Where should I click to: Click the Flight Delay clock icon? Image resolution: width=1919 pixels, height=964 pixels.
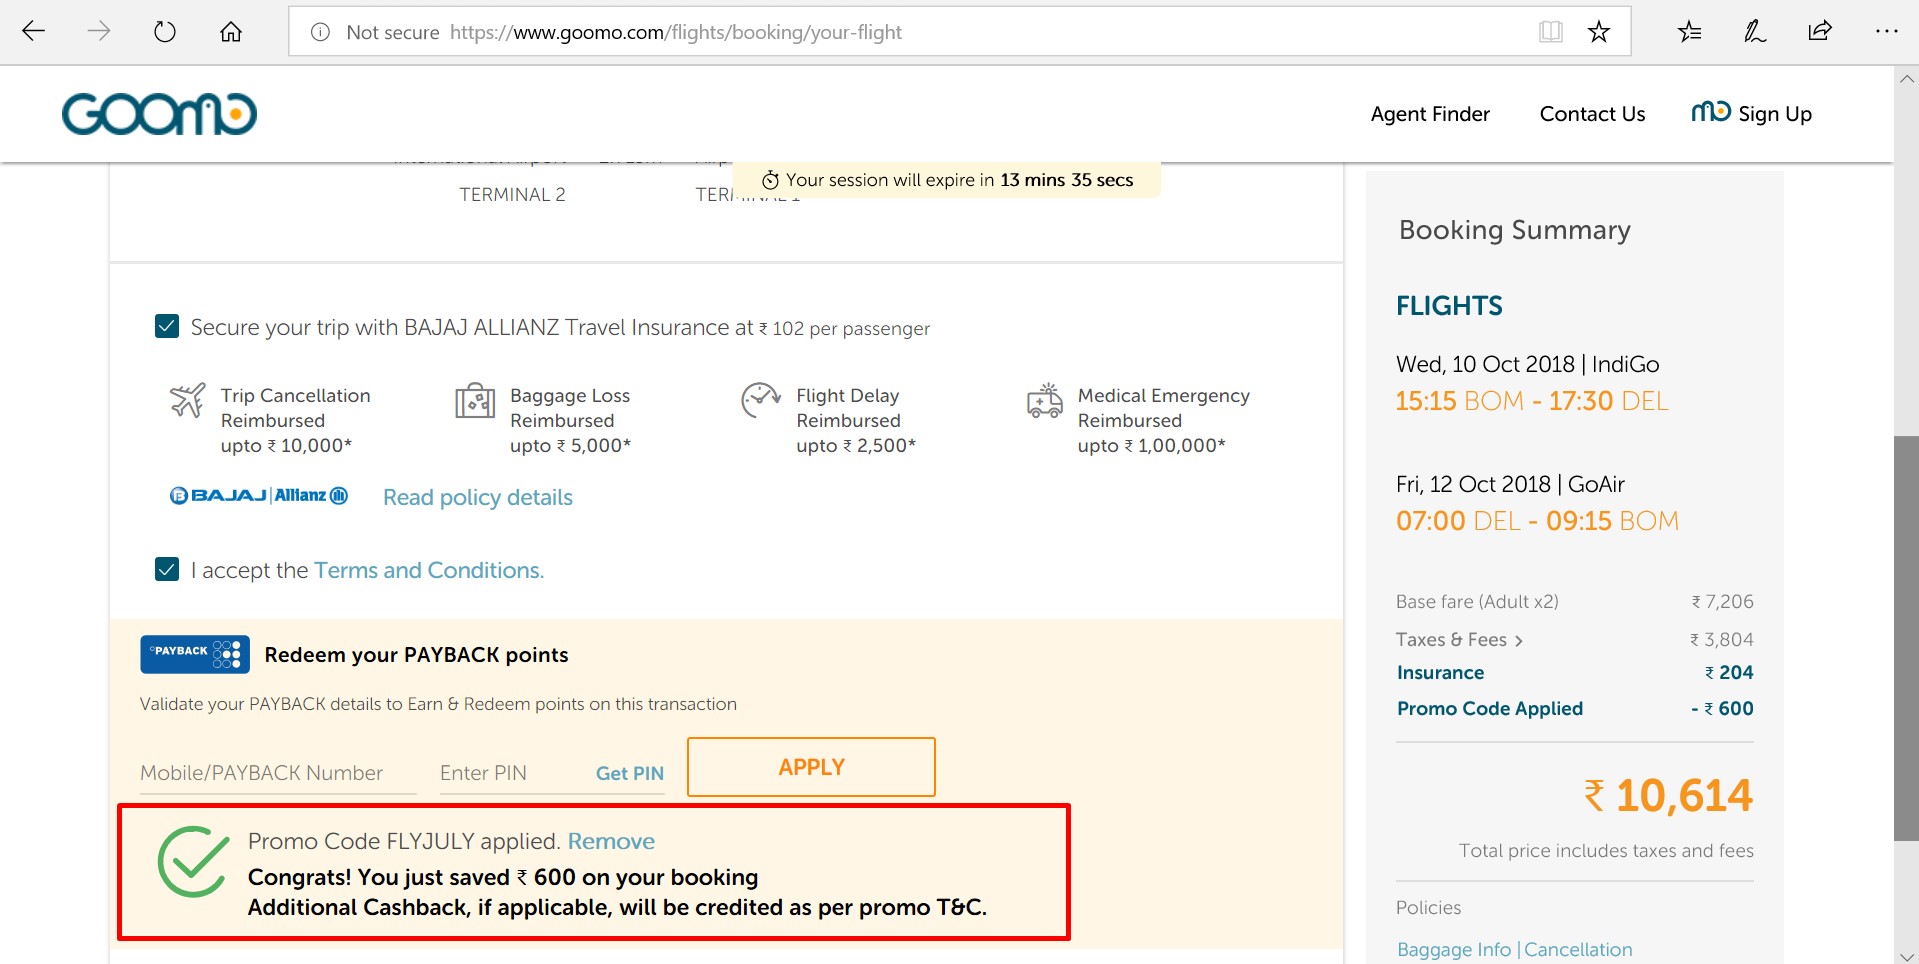click(761, 400)
